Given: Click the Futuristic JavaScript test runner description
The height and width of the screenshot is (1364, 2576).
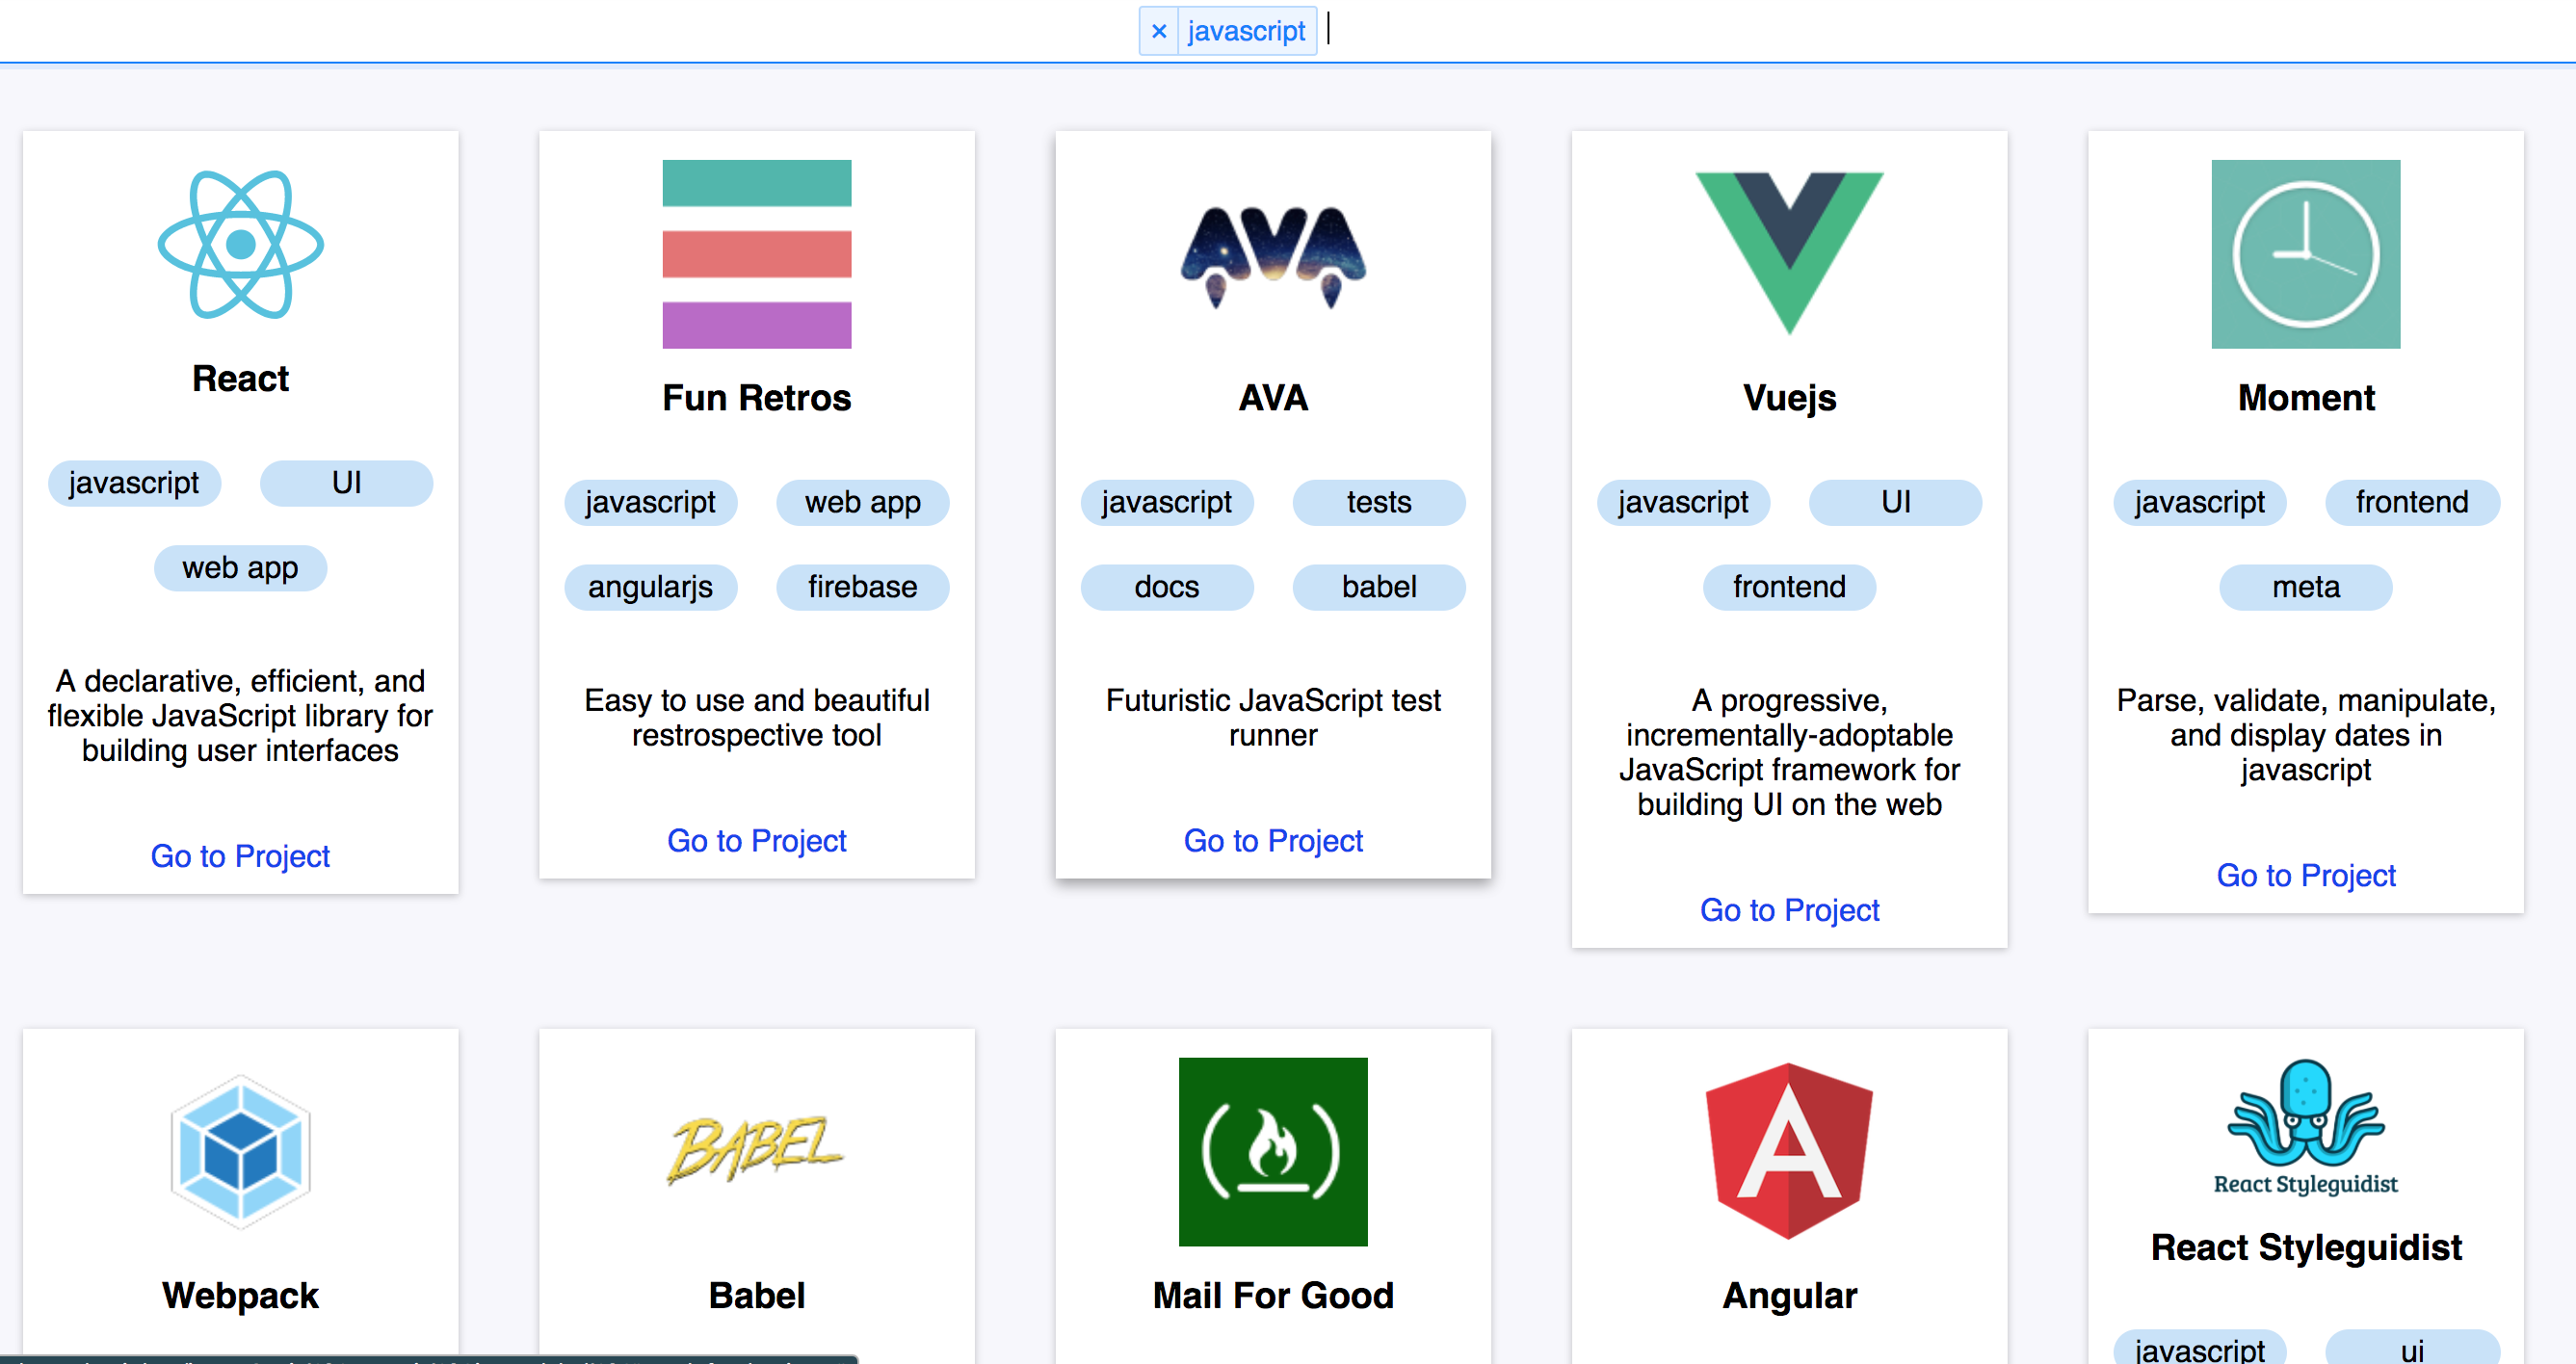Looking at the screenshot, I should 1273,718.
